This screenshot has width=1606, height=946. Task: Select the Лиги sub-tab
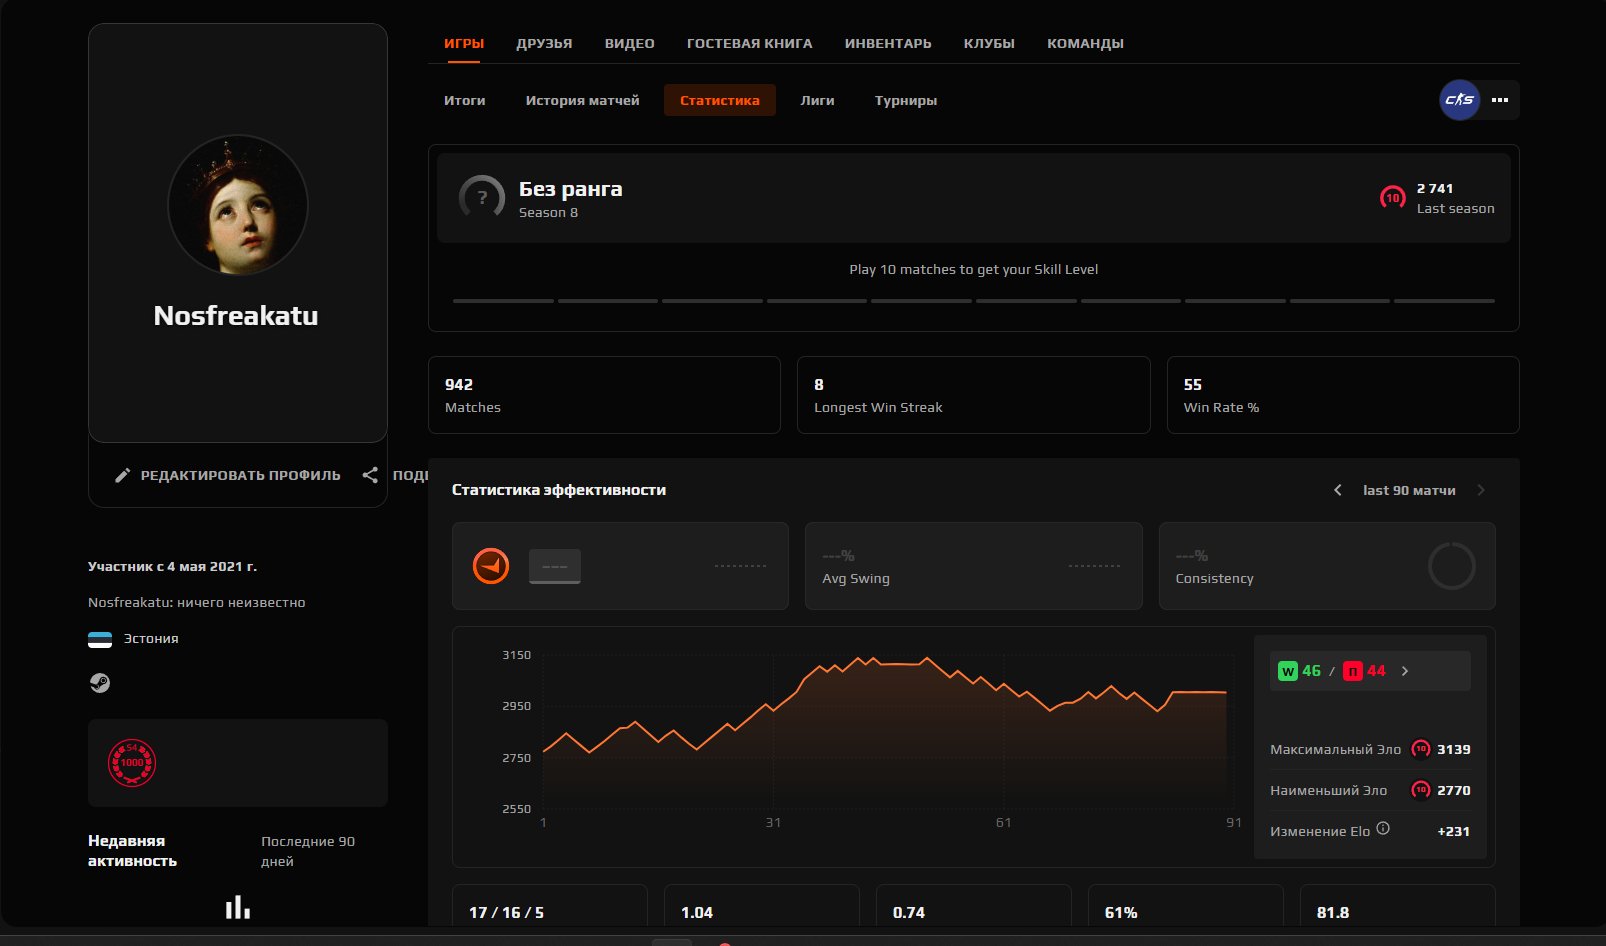[817, 100]
